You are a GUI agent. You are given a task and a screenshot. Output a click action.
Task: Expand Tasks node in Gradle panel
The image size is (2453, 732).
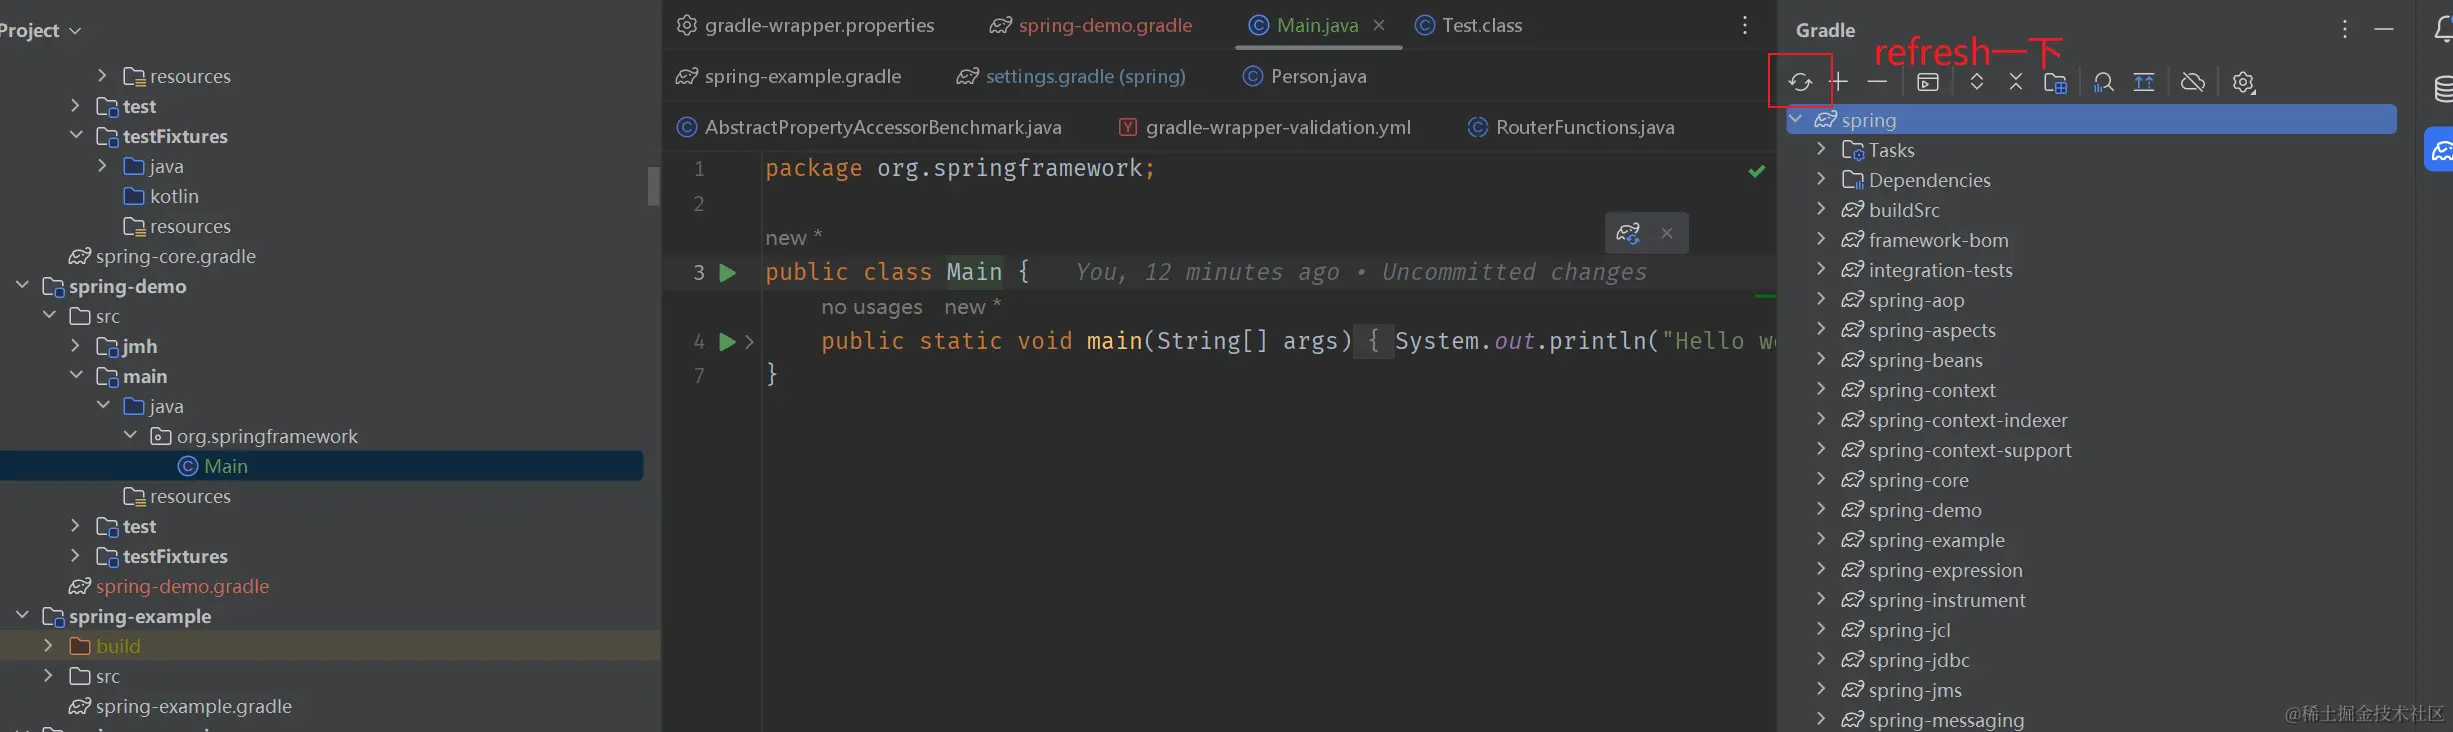1821,149
